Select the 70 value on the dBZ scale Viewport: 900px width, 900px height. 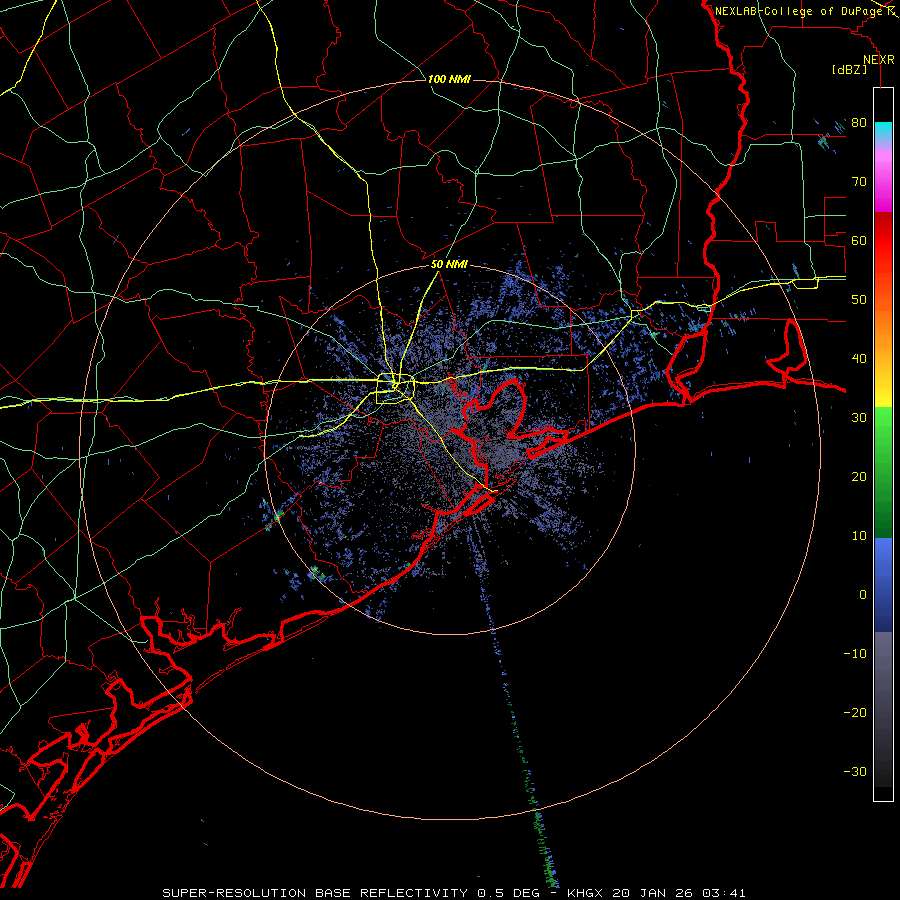859,182
